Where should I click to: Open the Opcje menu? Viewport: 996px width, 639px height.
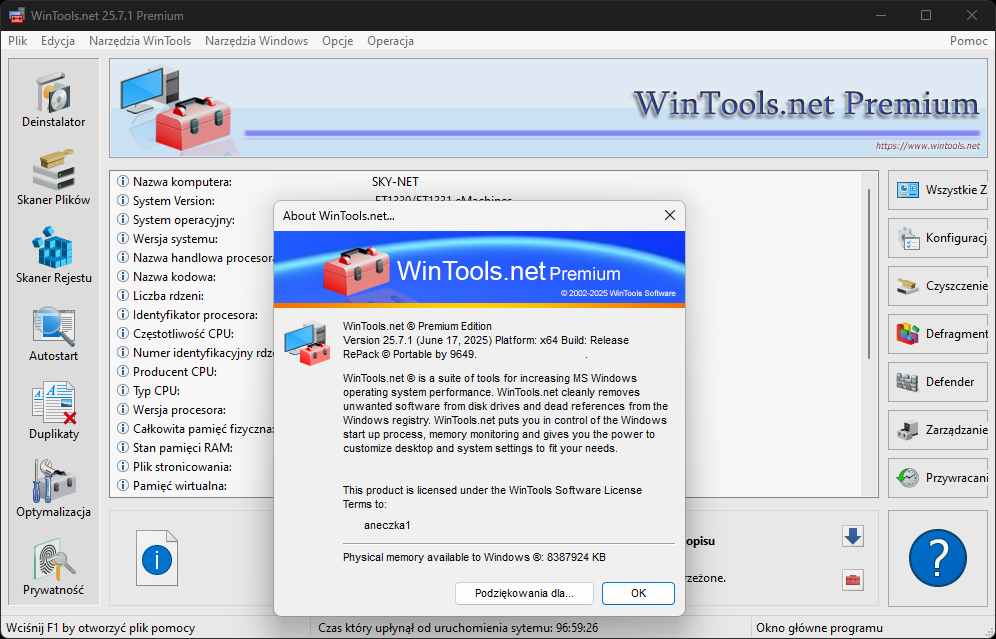337,41
